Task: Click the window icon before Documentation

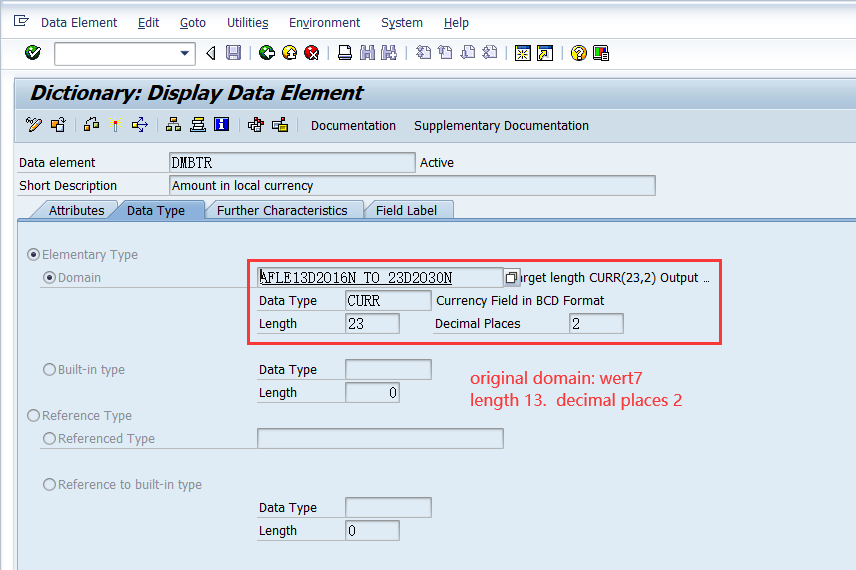Action: pos(280,125)
